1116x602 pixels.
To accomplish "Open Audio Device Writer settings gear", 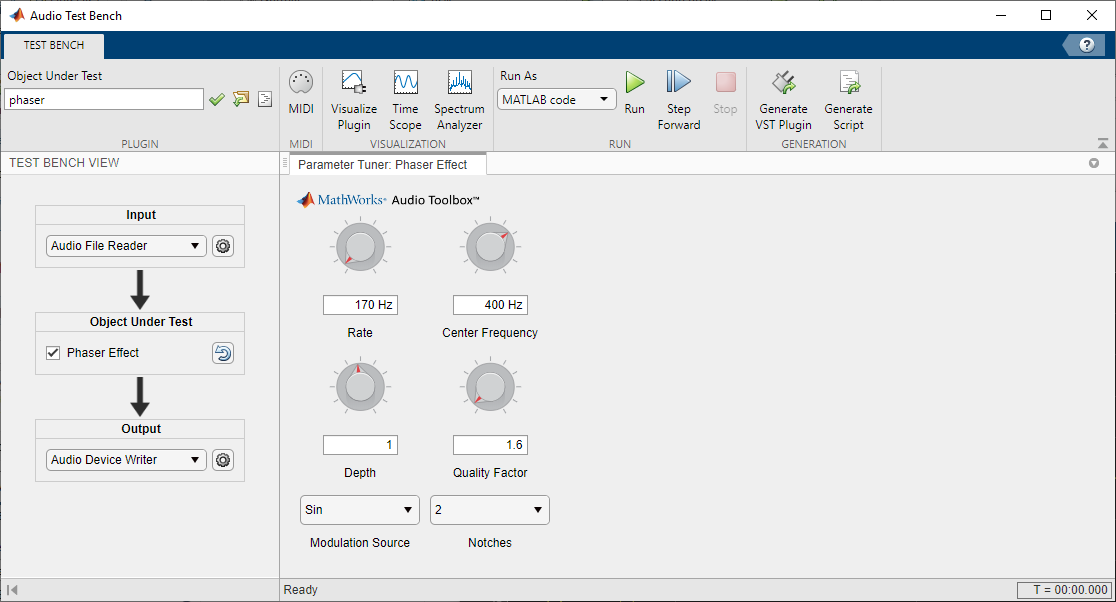I will [223, 460].
